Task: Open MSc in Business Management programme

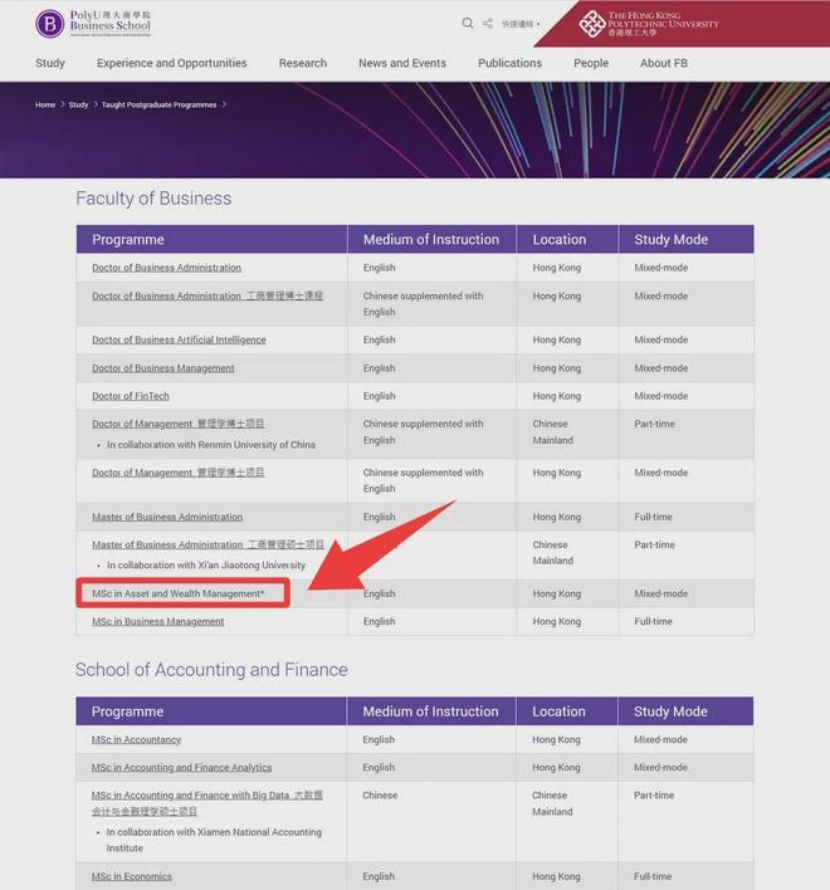Action: (x=158, y=622)
